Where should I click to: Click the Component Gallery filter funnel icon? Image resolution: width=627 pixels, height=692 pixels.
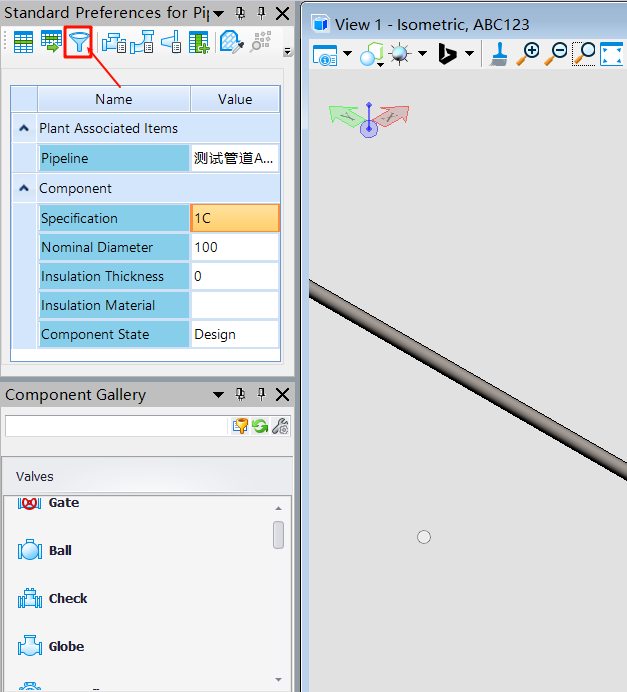240,426
